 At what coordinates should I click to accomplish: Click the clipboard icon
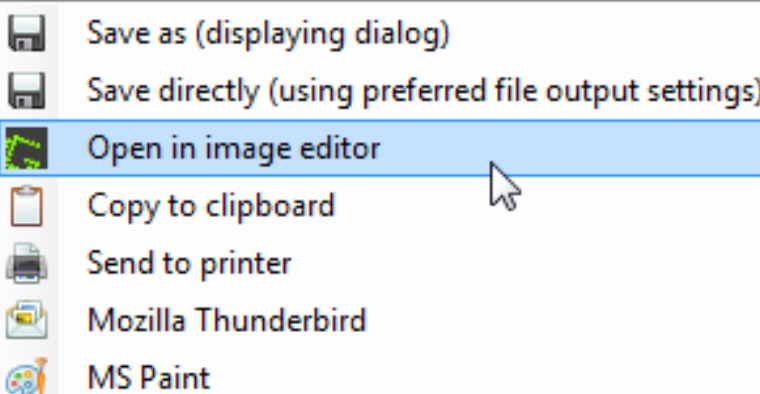[27, 205]
